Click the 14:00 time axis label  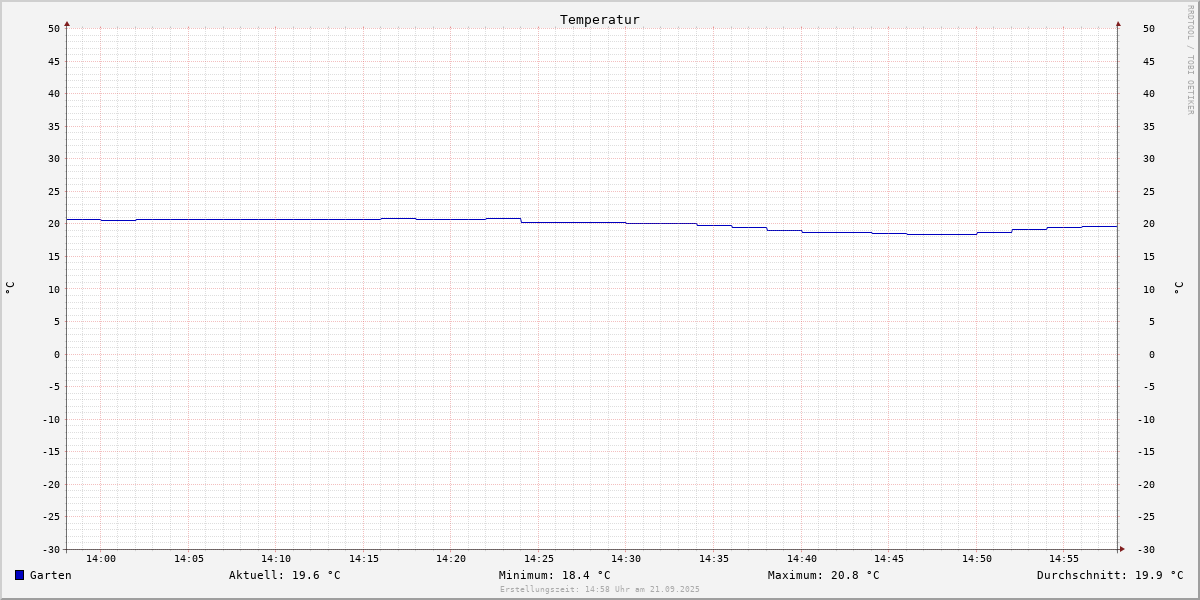coord(101,558)
